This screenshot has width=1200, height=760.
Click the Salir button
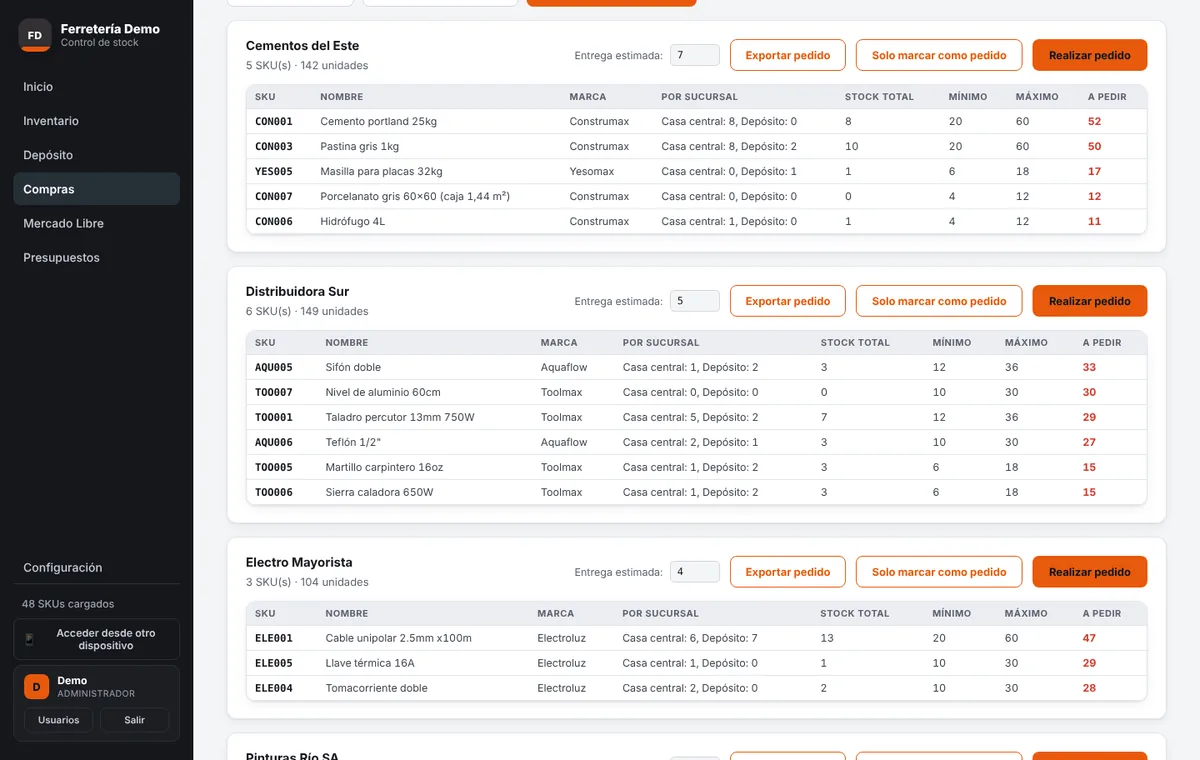(135, 720)
